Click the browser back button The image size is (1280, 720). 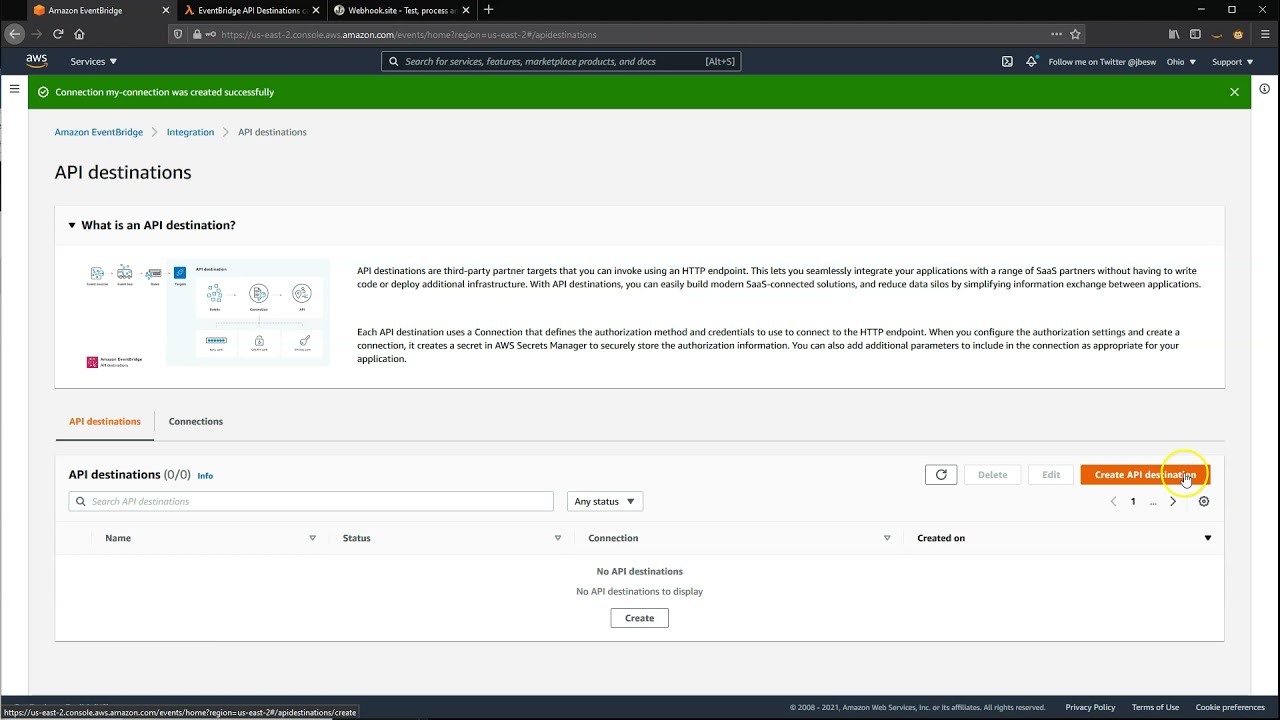click(x=14, y=34)
